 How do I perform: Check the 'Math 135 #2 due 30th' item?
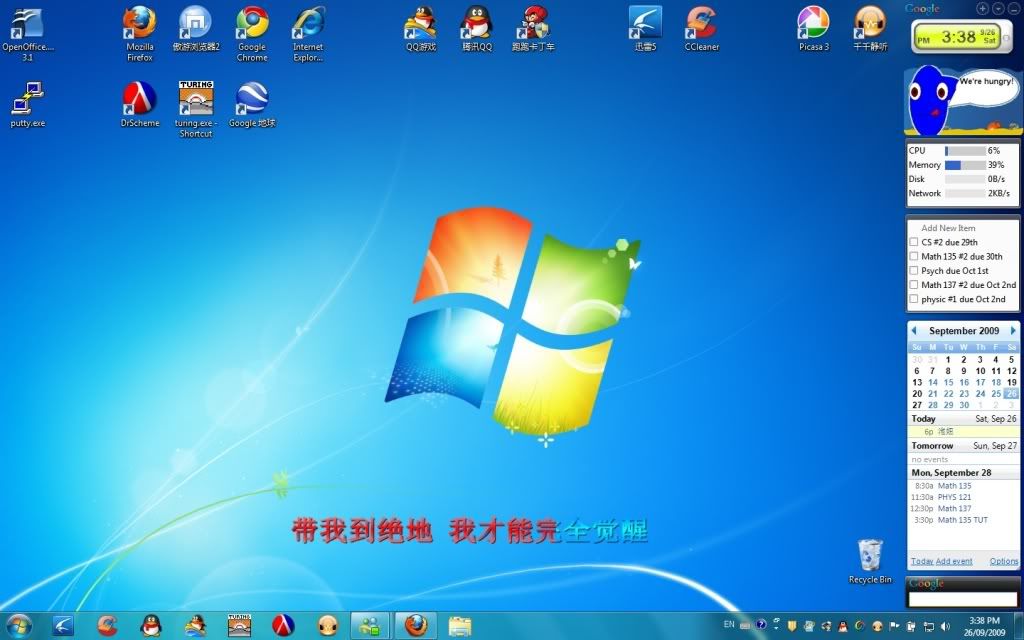pos(914,257)
